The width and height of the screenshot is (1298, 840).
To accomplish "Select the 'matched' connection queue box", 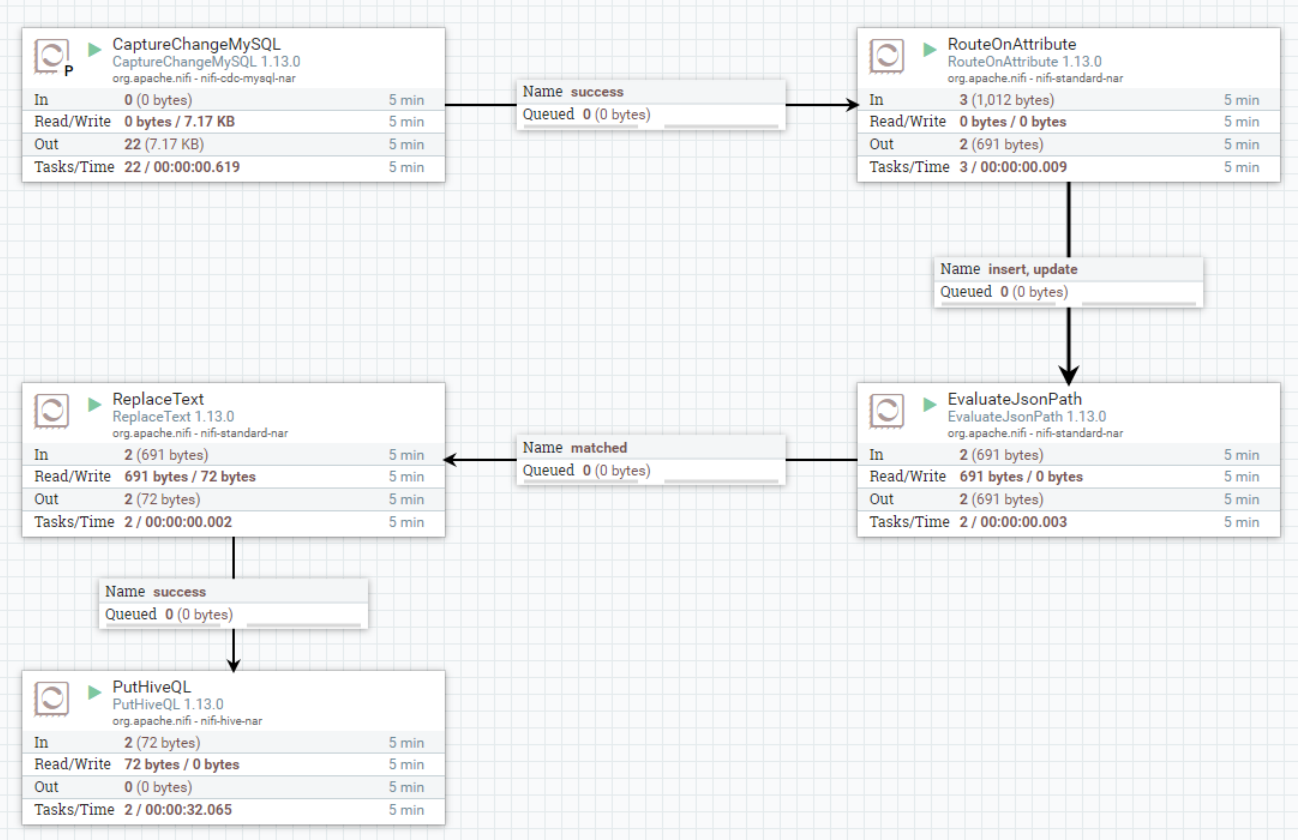I will point(651,459).
